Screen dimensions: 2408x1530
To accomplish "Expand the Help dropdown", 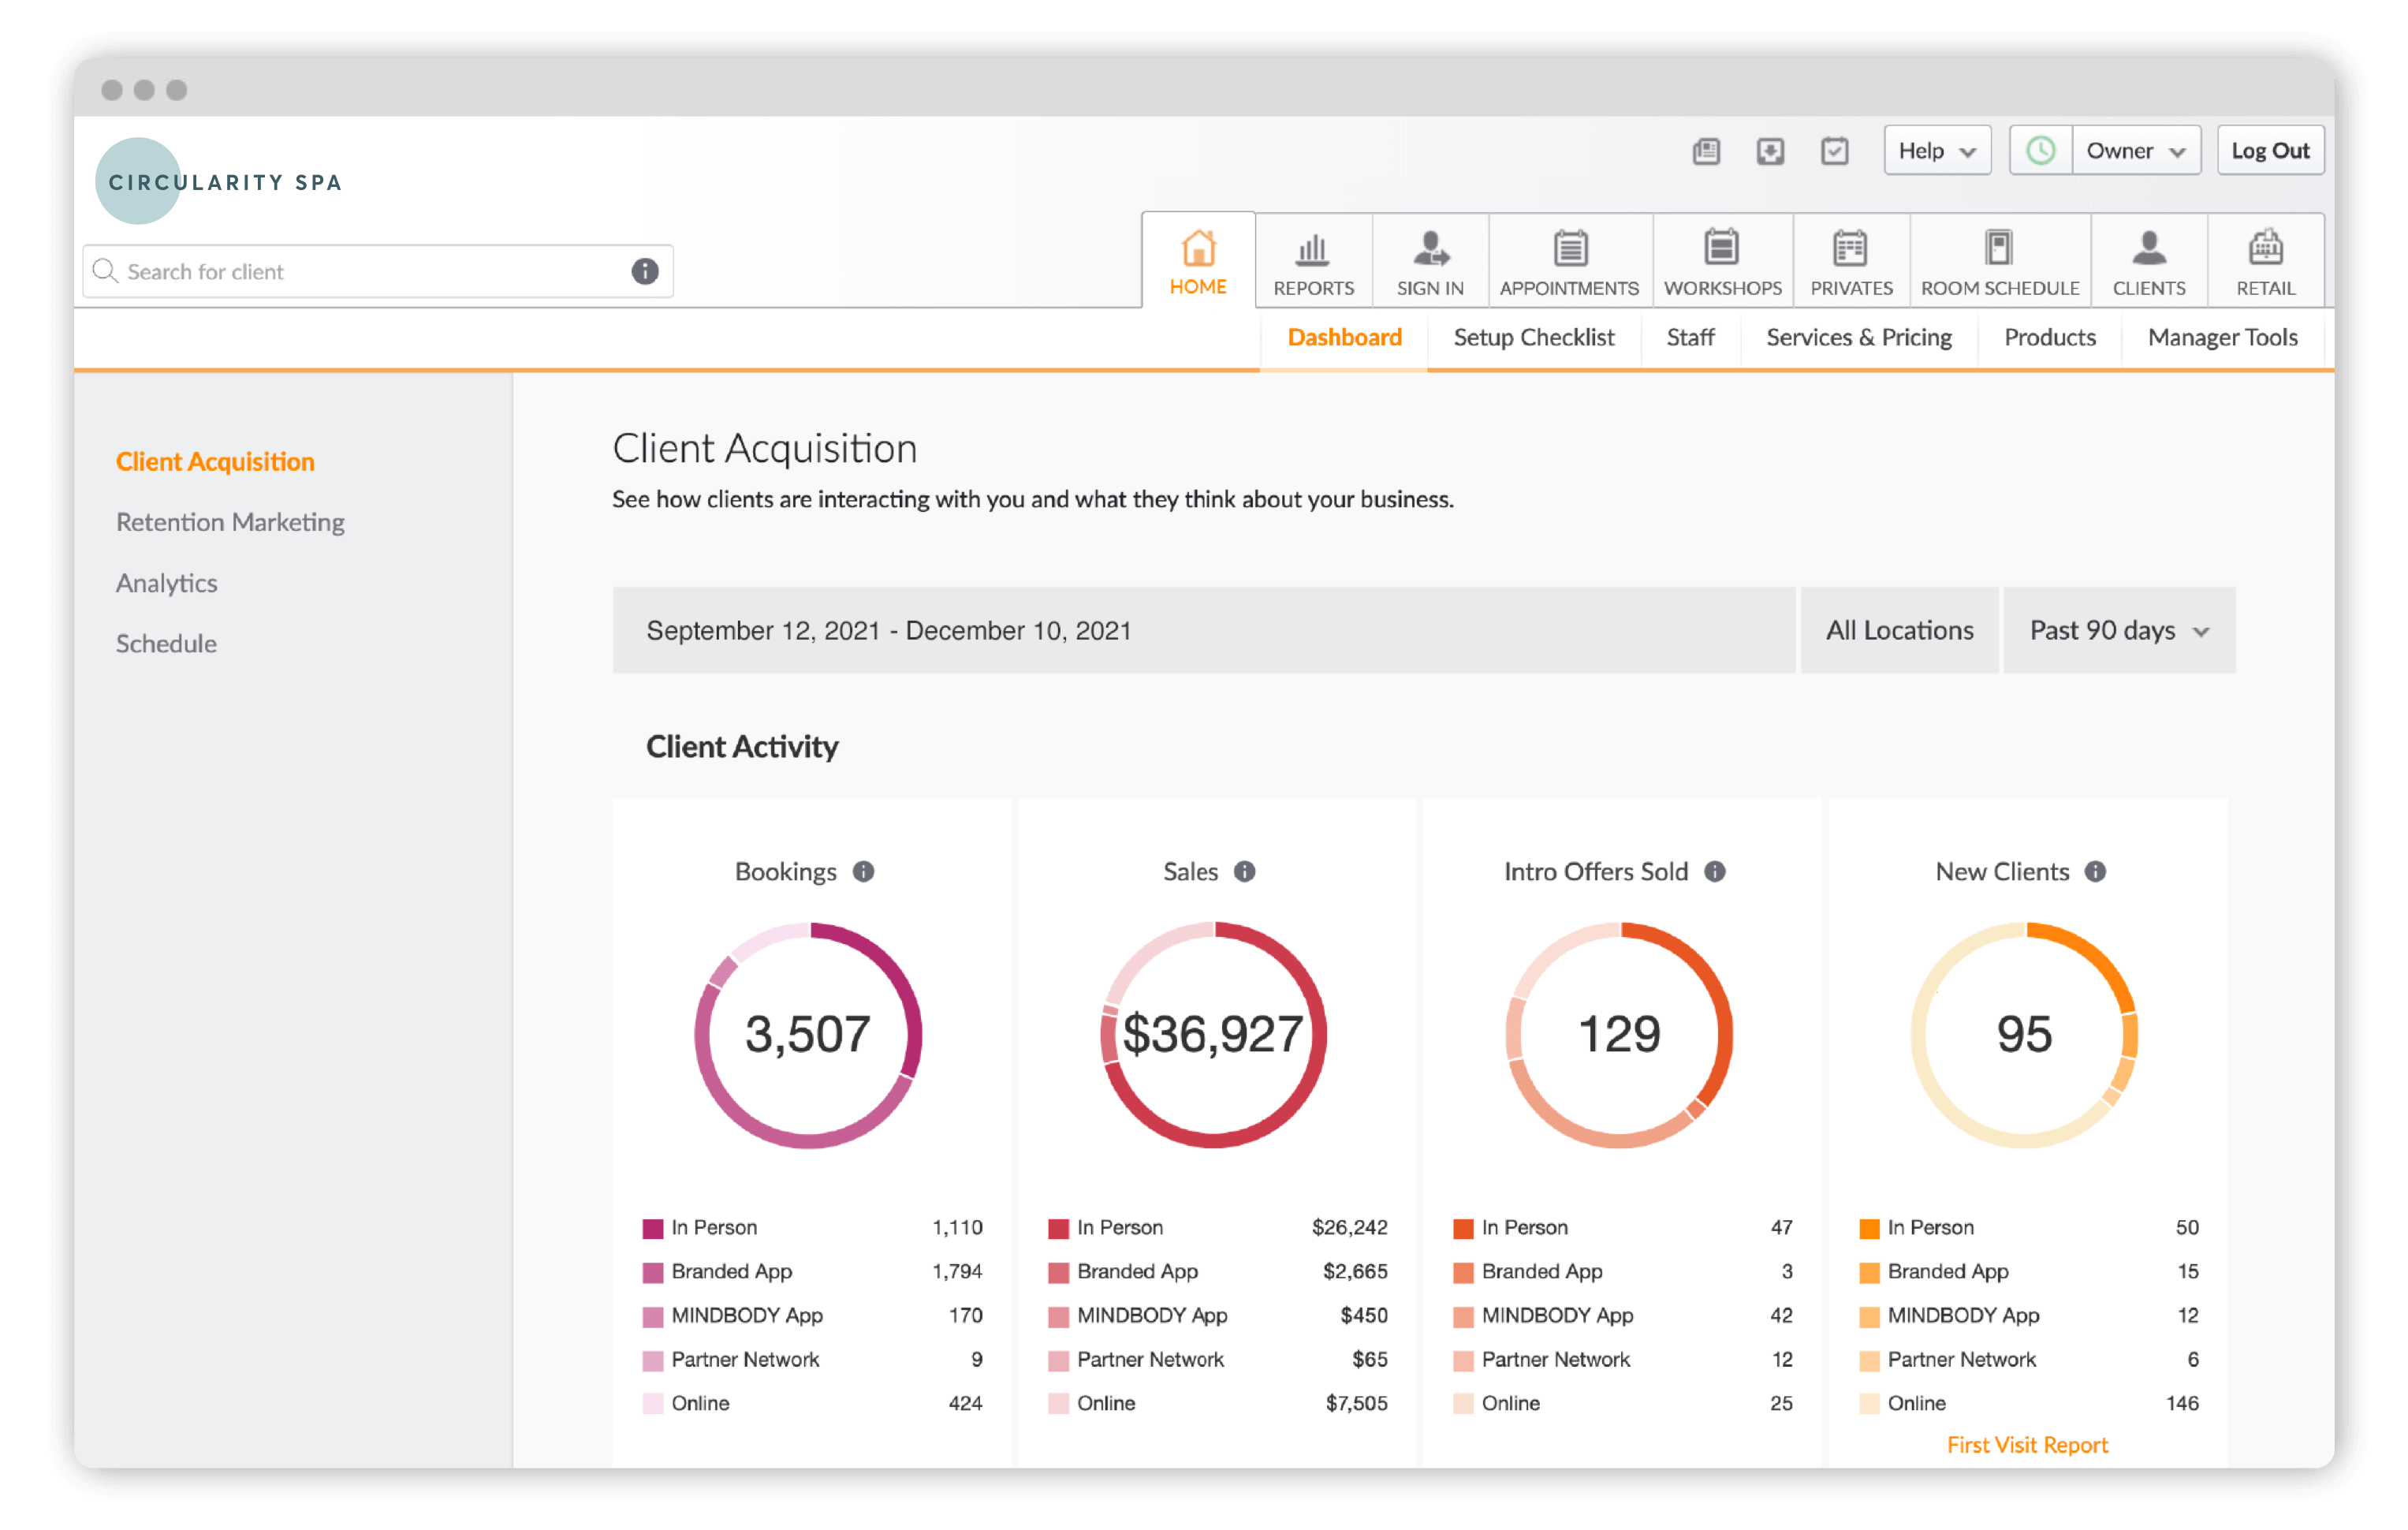I will coord(1937,151).
